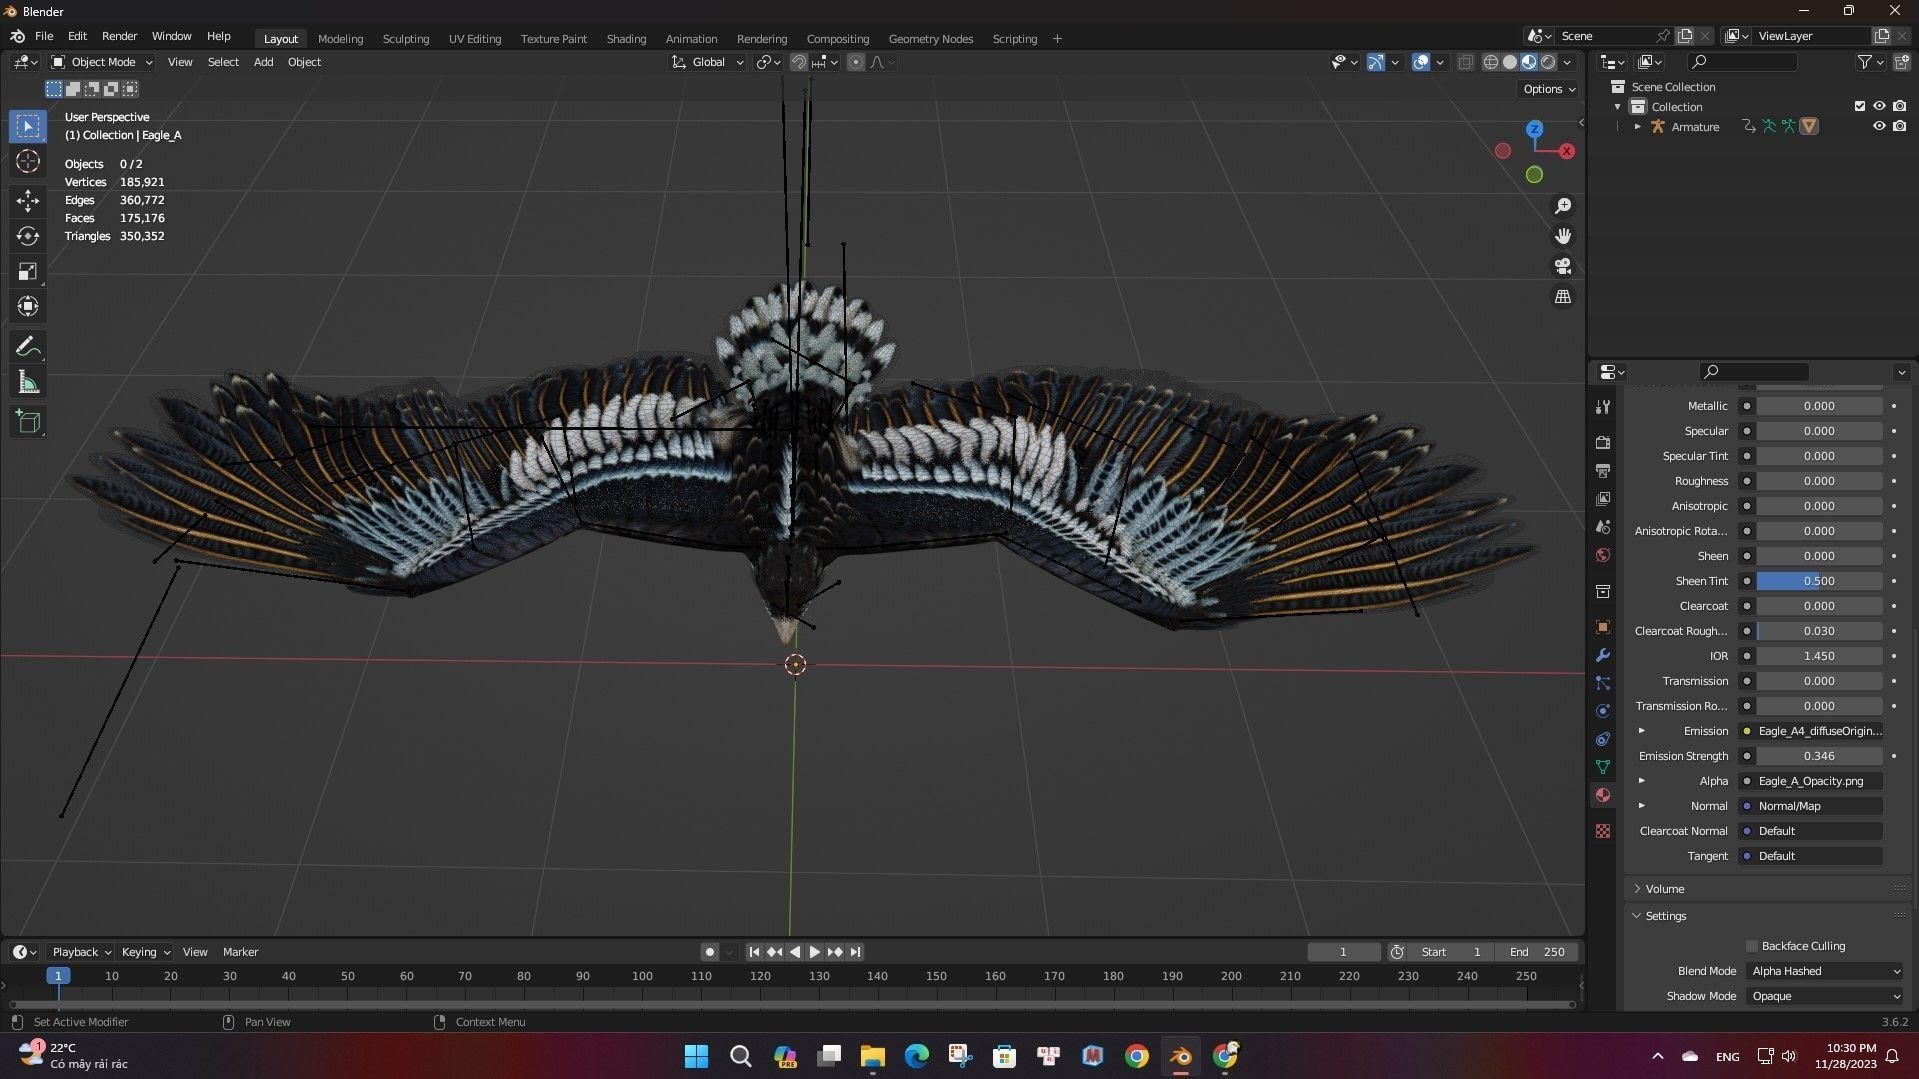Click the viewport pan hand icon
1919x1079 pixels.
(1563, 236)
